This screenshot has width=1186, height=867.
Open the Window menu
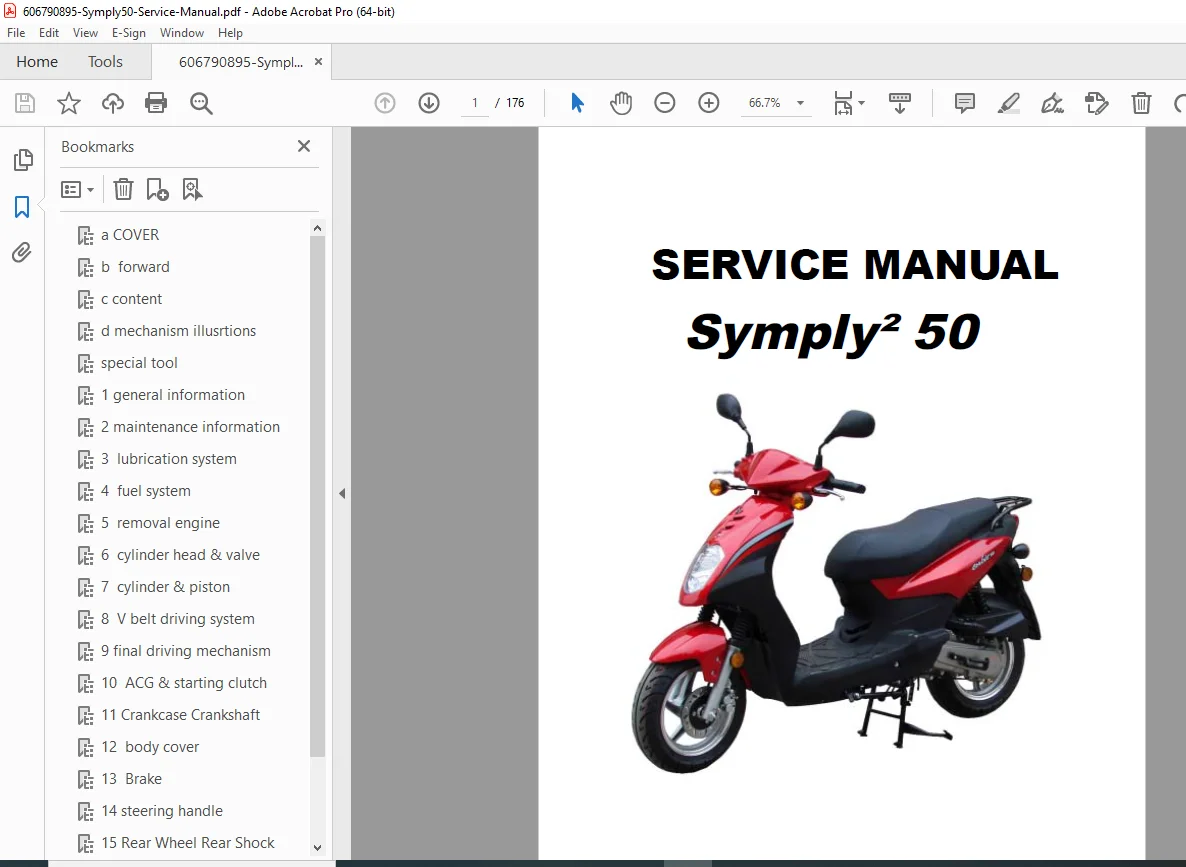182,33
